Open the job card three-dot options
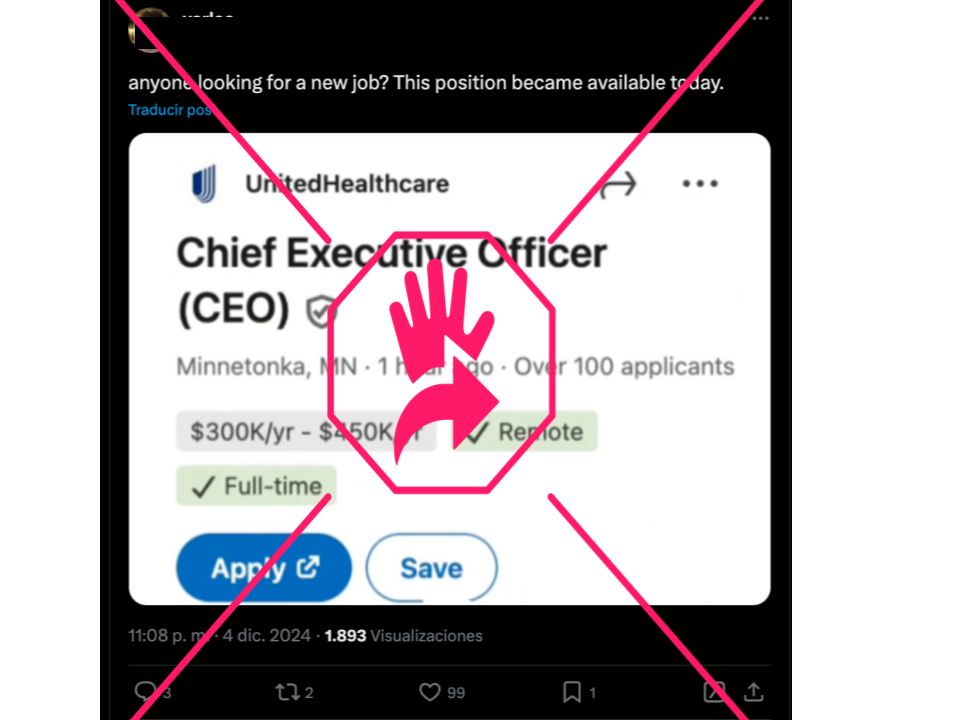The width and height of the screenshot is (960, 720). click(700, 184)
